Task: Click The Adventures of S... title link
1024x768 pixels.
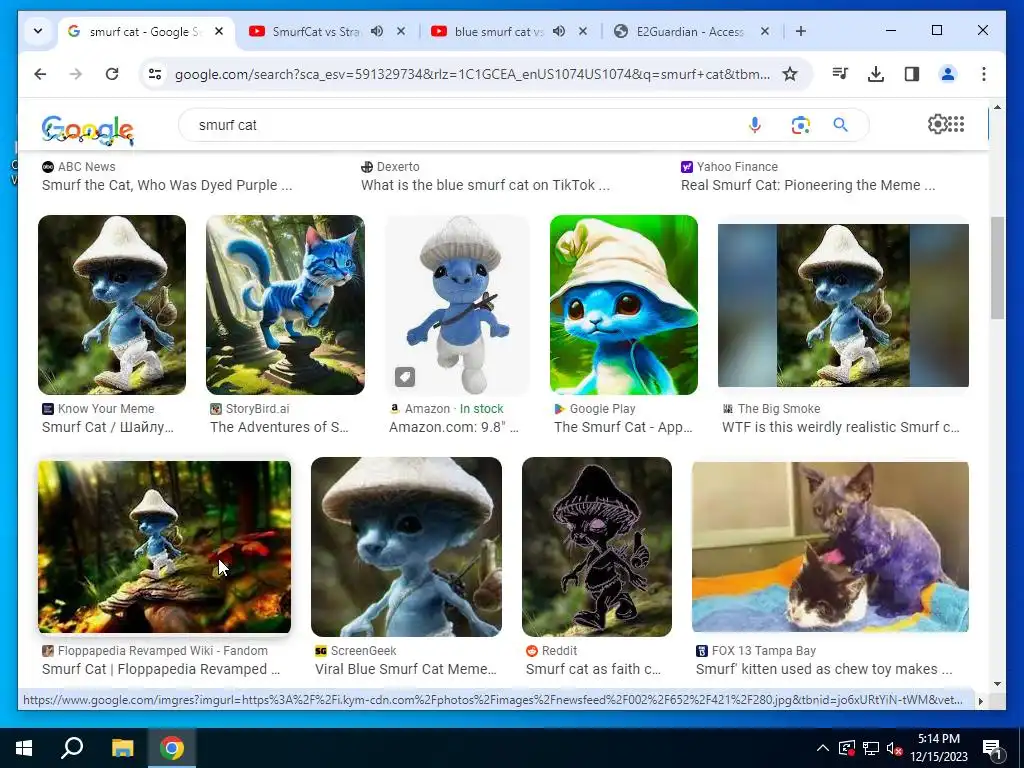Action: coord(280,427)
